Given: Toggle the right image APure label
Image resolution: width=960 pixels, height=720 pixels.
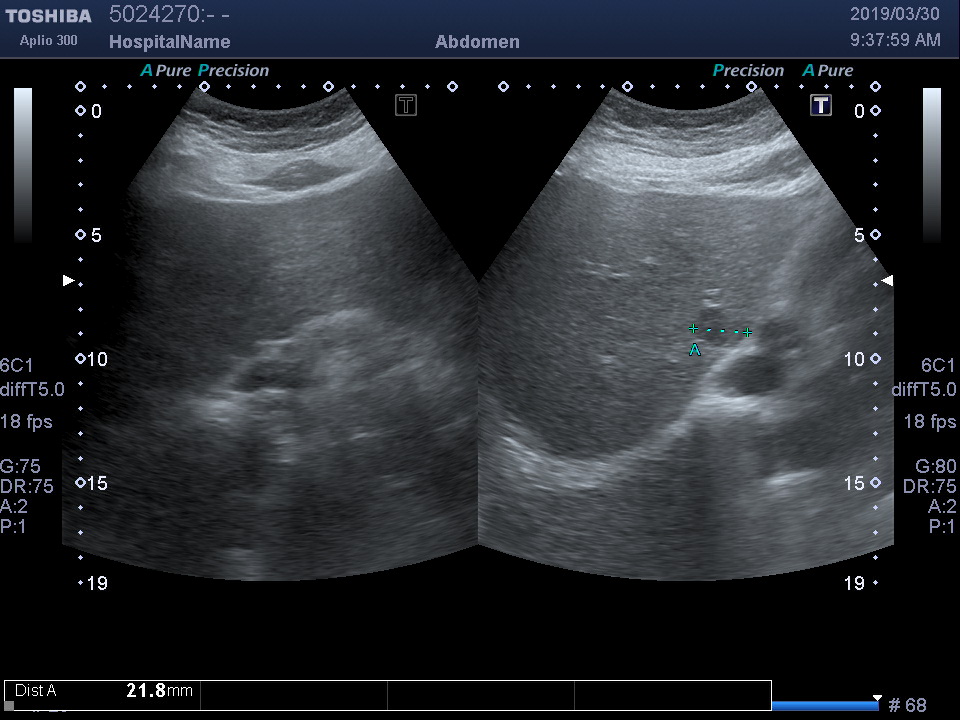Looking at the screenshot, I should point(828,71).
